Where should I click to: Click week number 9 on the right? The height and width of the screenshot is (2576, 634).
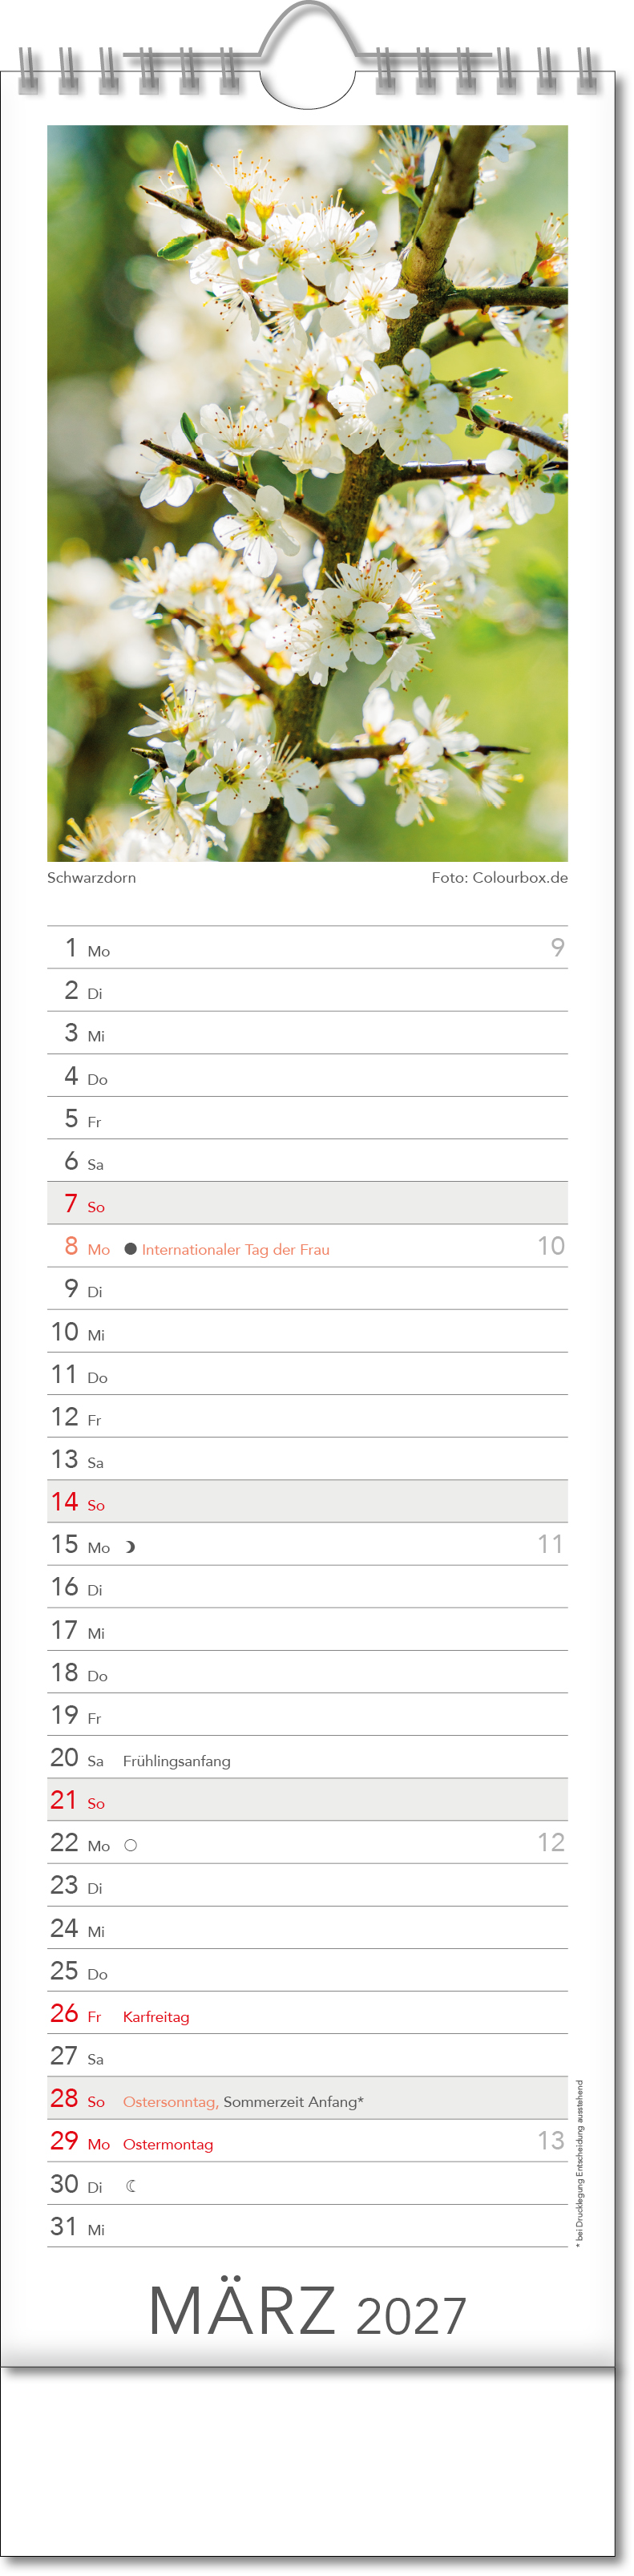pyautogui.click(x=557, y=947)
